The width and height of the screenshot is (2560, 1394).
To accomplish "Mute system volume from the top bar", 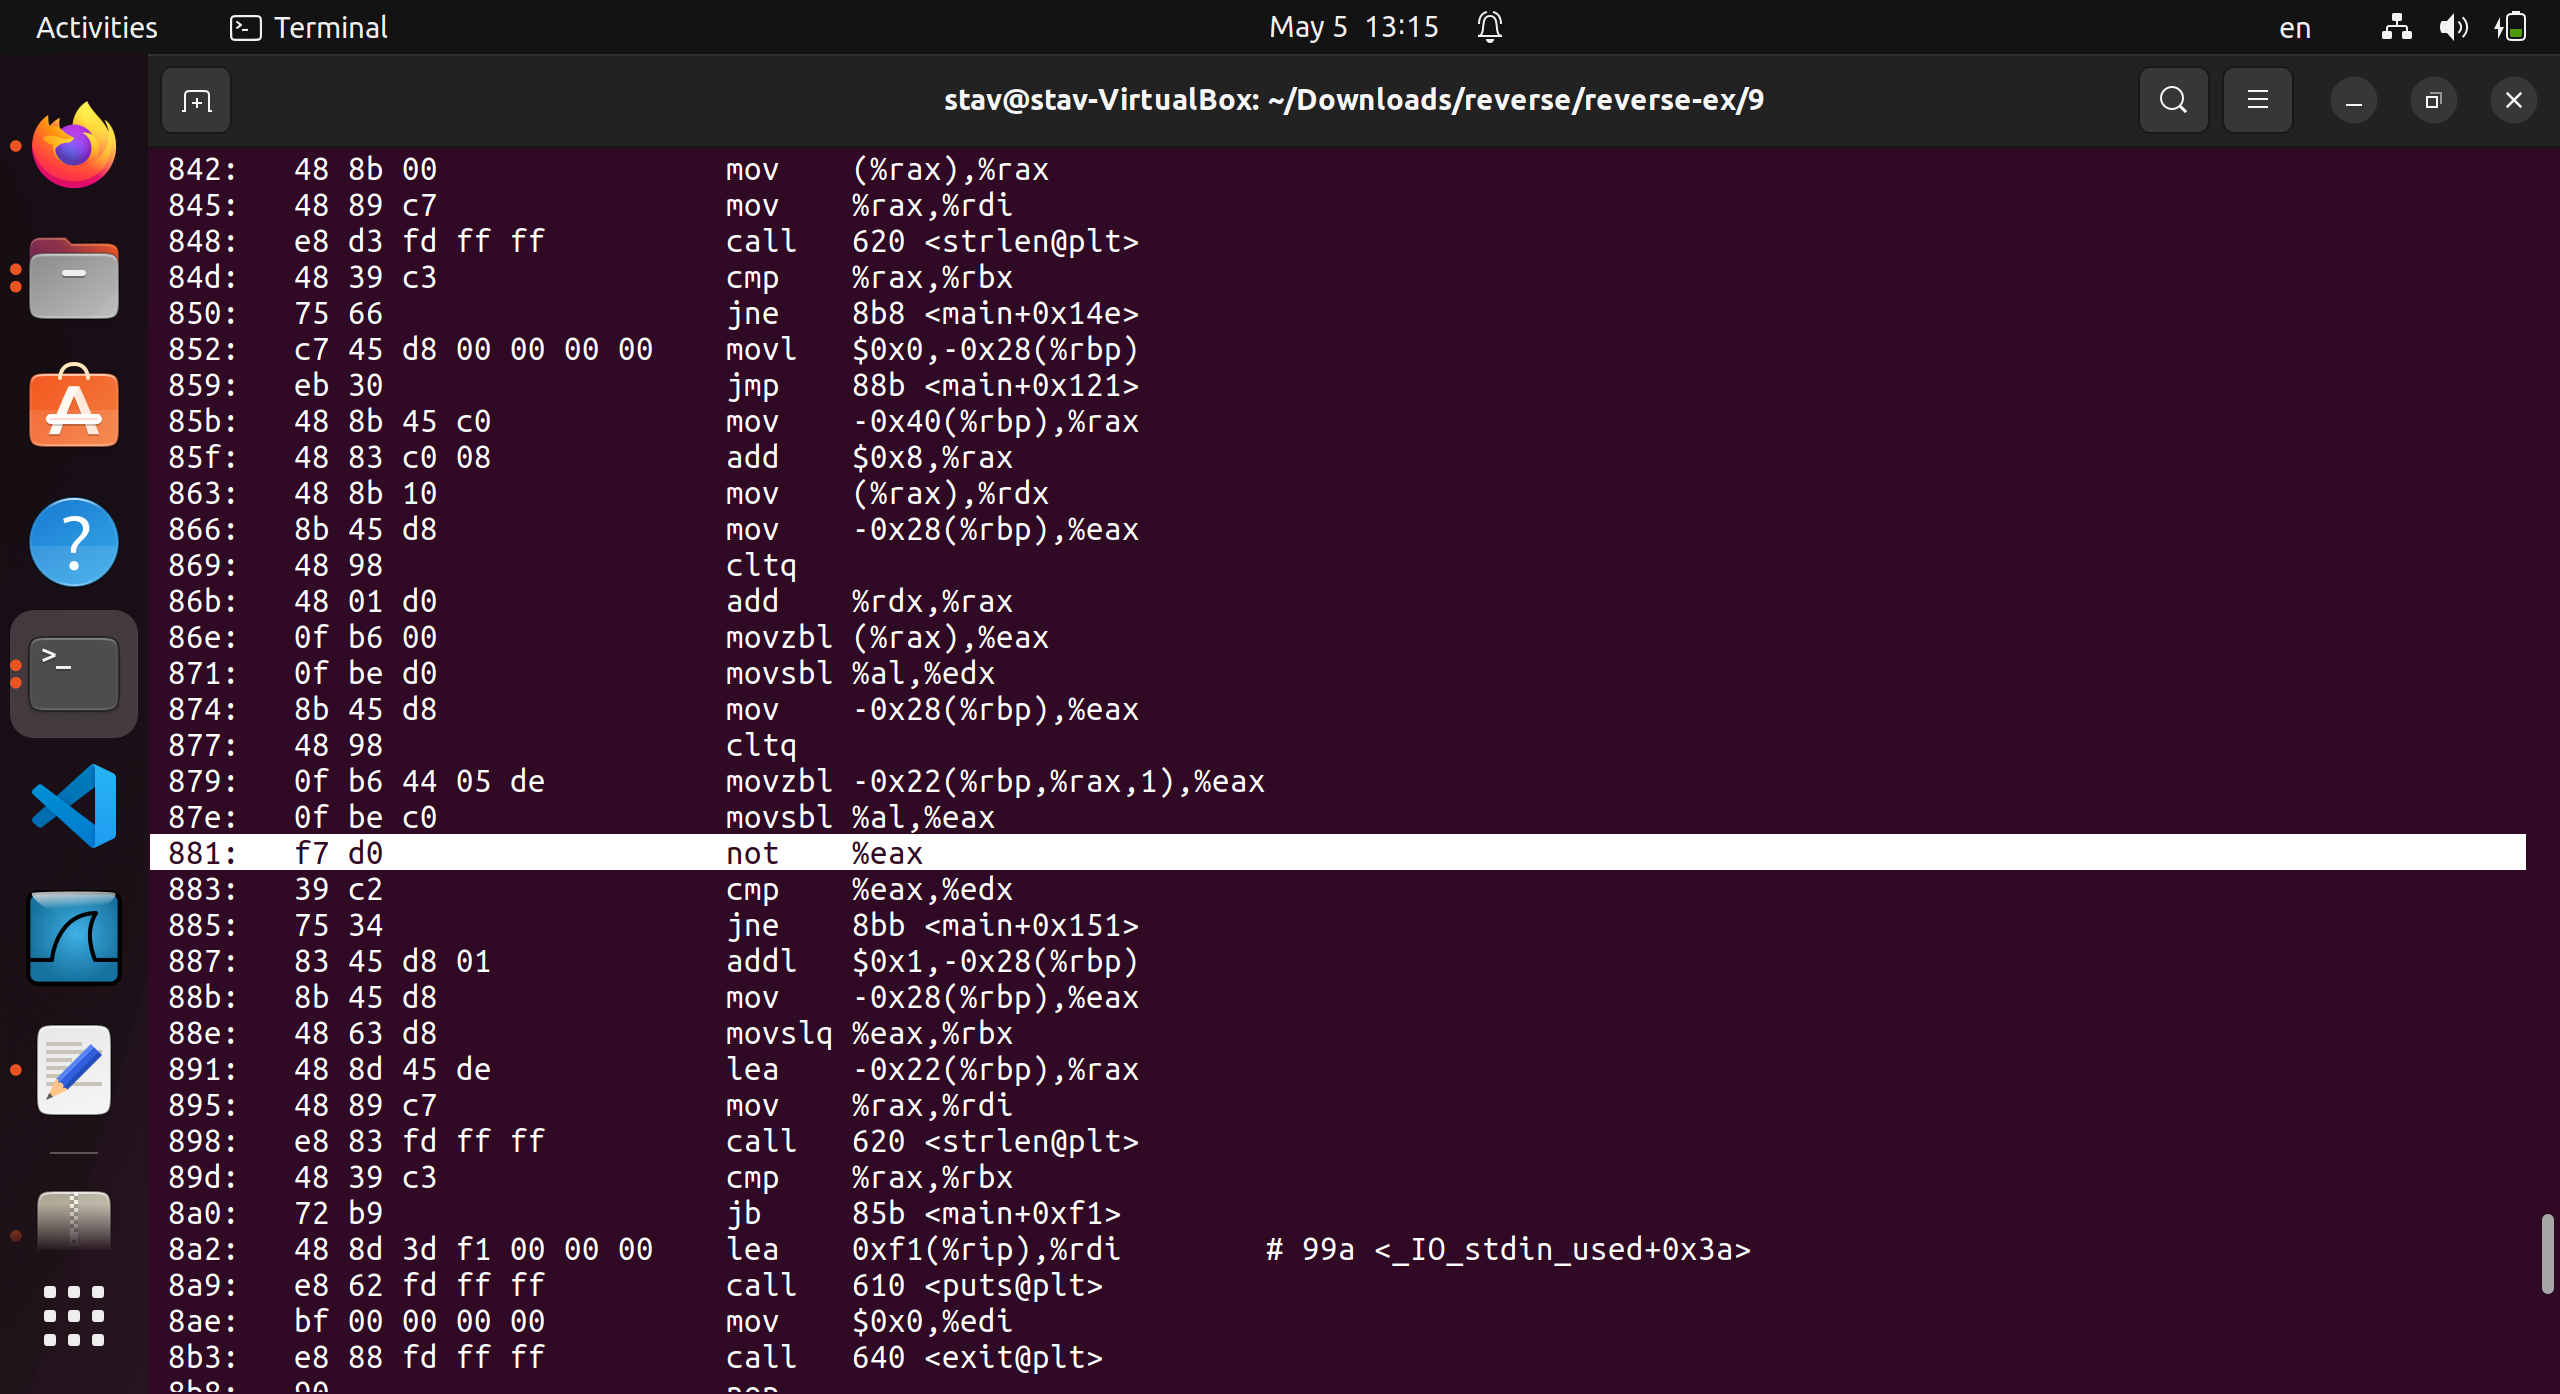I will point(2452,27).
